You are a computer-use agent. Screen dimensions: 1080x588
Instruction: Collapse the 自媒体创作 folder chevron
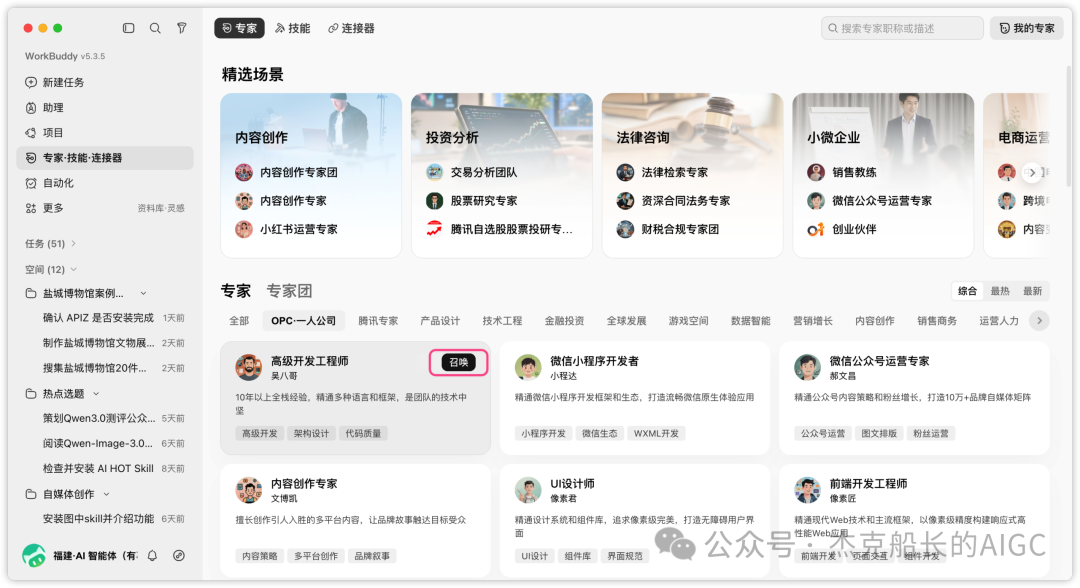pos(107,494)
